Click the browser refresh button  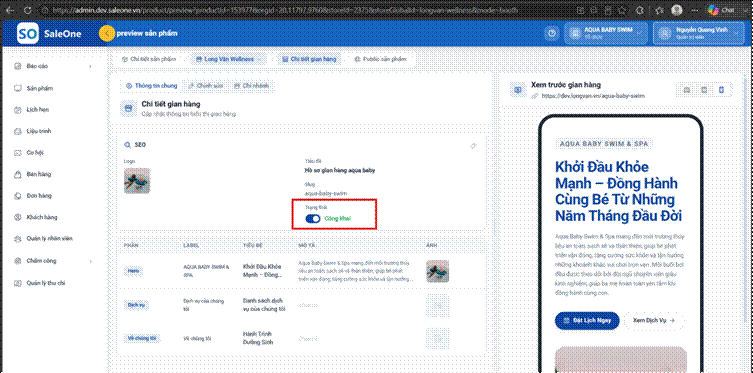click(x=28, y=10)
